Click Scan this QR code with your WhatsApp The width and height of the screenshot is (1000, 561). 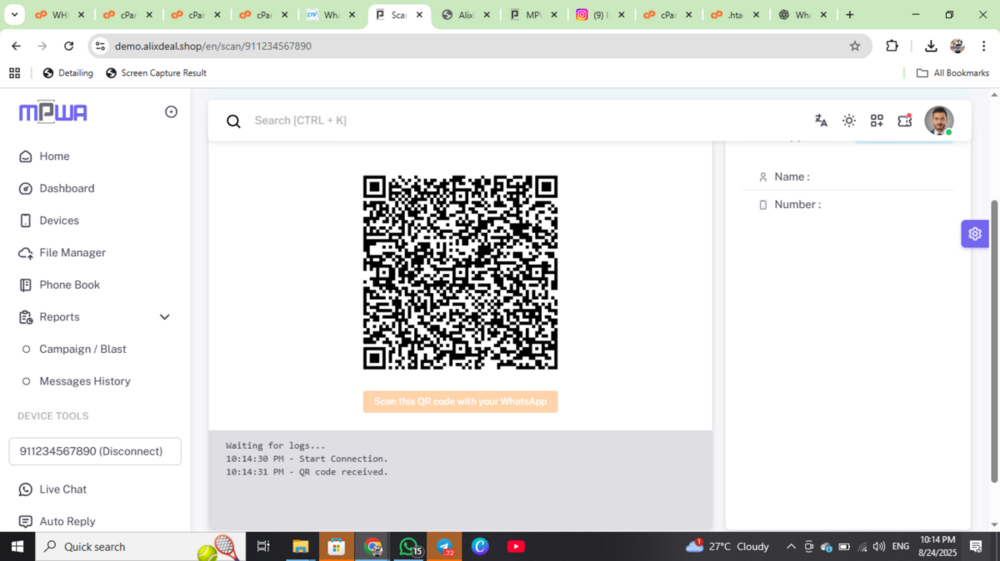pyautogui.click(x=460, y=402)
